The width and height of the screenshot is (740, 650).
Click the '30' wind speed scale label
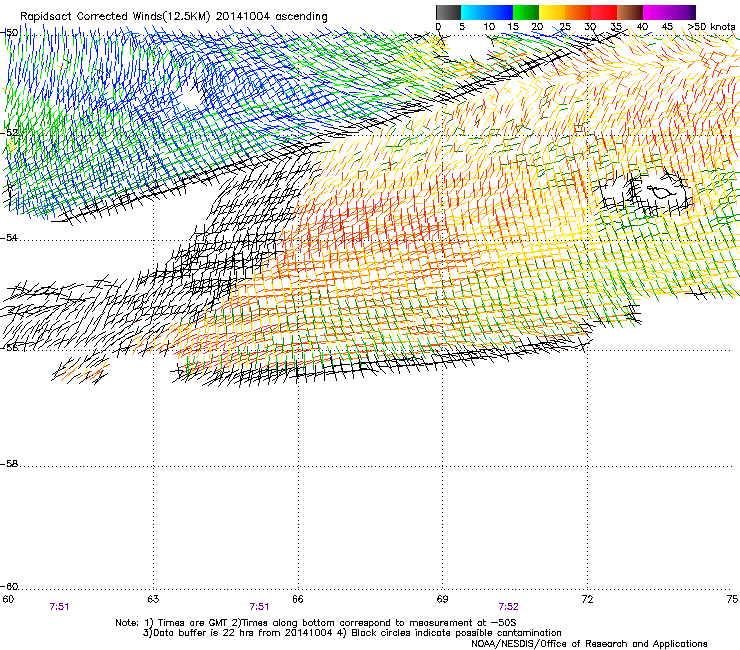(x=590, y=26)
